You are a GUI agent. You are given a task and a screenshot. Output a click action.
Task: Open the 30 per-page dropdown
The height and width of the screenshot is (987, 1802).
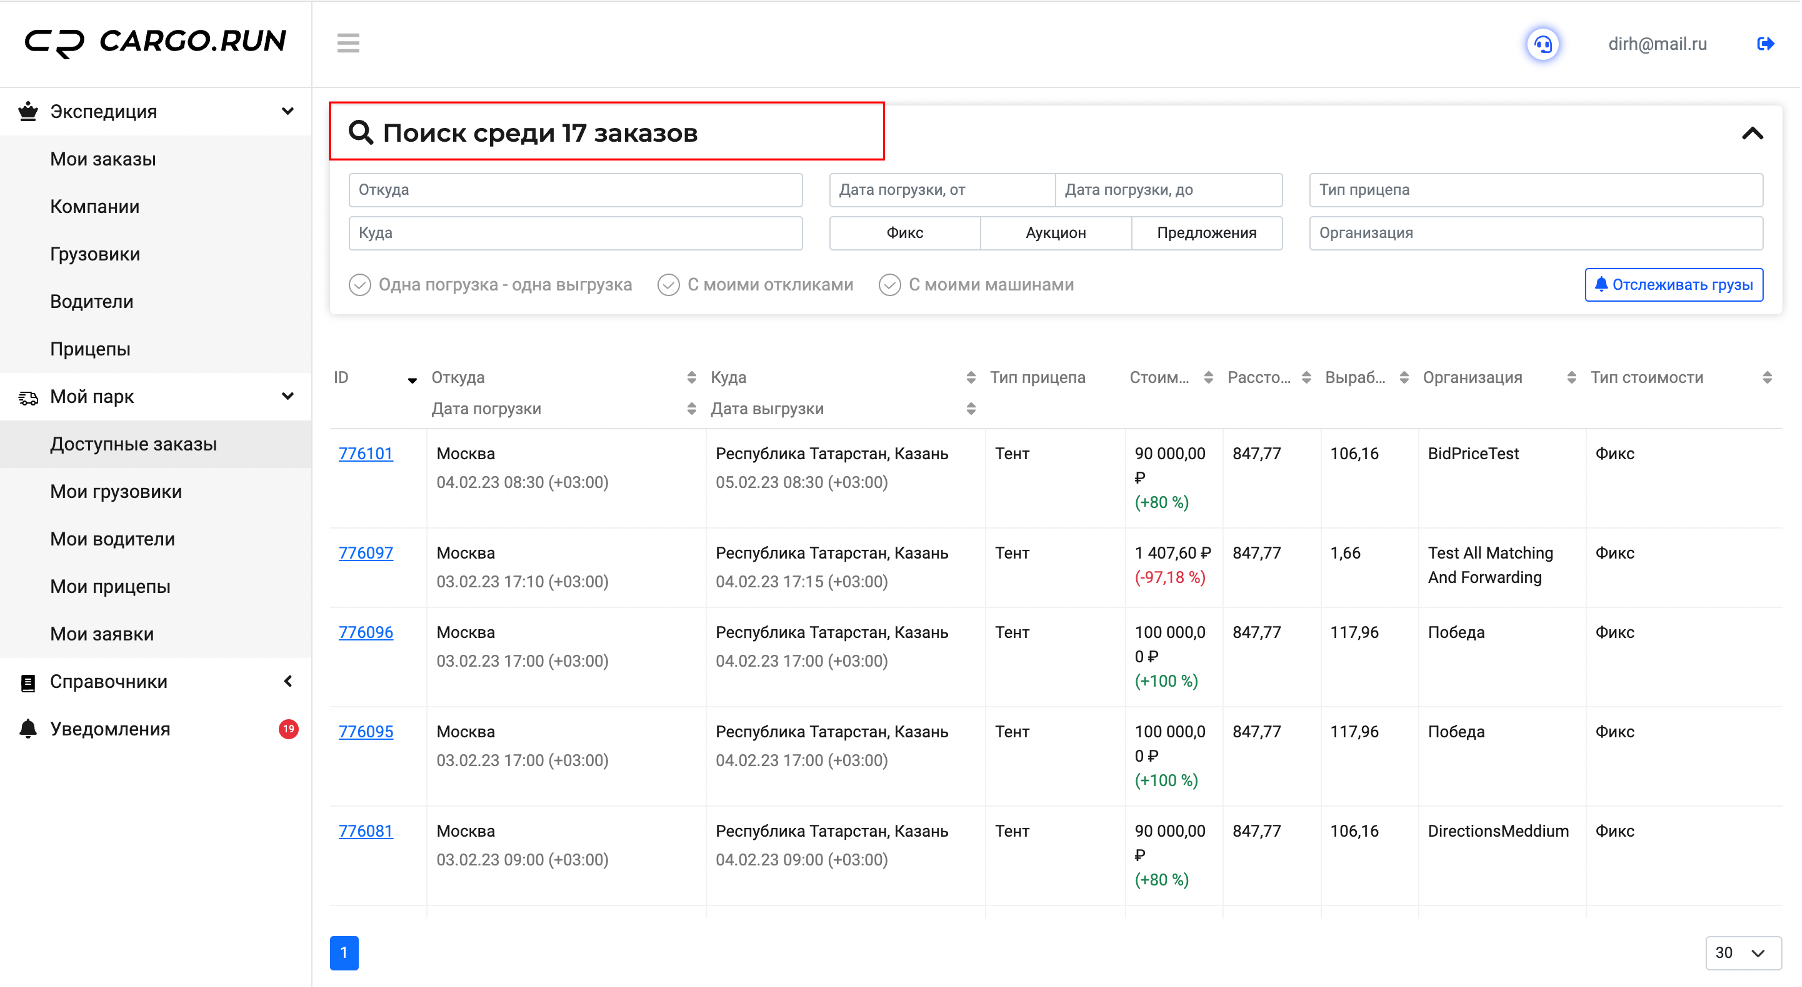(x=1743, y=953)
